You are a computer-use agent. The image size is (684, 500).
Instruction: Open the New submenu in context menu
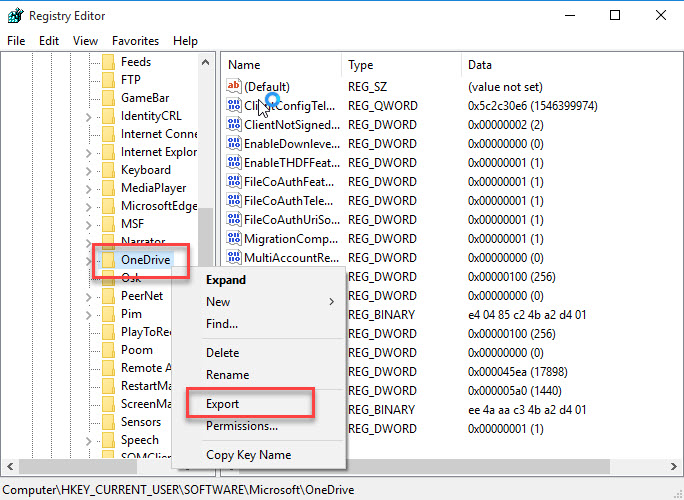pos(259,301)
